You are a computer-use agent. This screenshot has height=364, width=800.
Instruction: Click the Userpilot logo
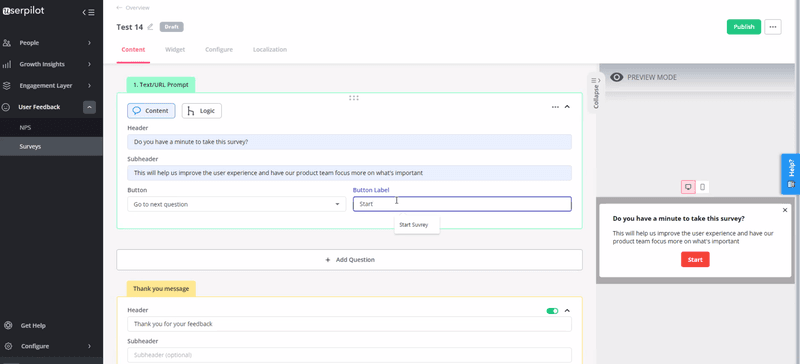(23, 12)
